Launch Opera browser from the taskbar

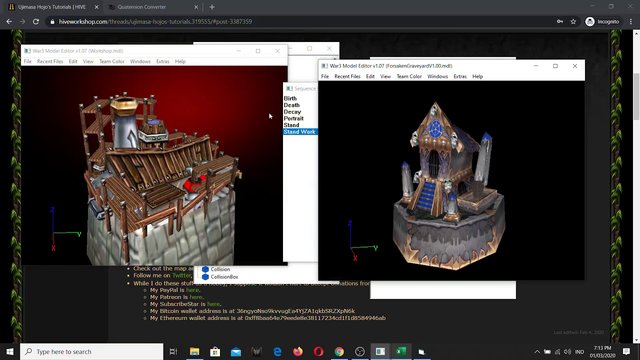coord(319,351)
